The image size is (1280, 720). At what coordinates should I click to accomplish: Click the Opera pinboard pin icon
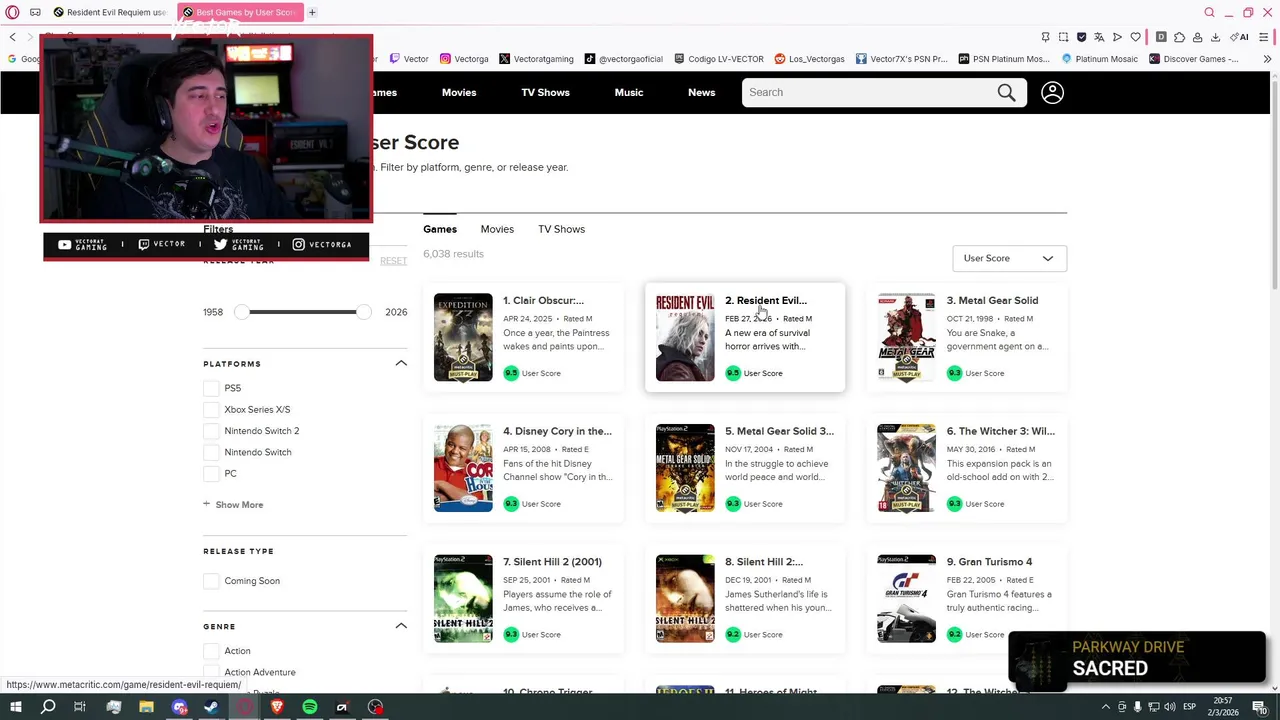coord(1045,37)
